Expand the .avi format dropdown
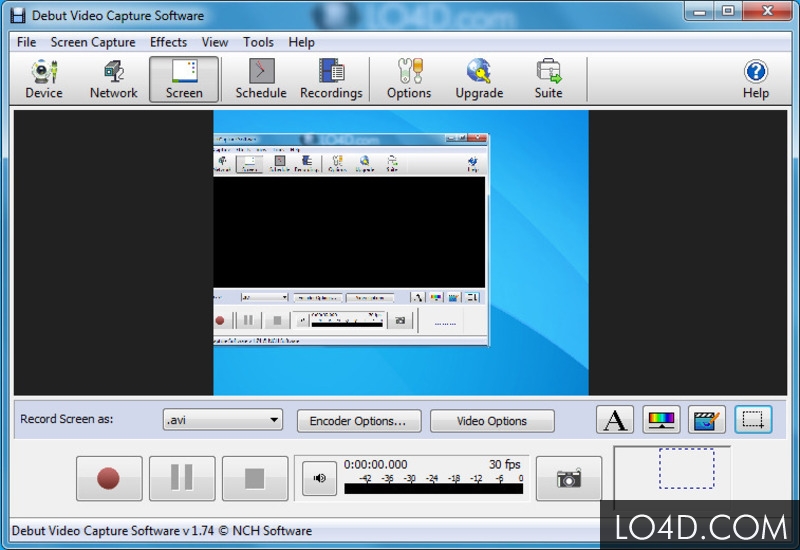This screenshot has height=550, width=800. pos(222,420)
